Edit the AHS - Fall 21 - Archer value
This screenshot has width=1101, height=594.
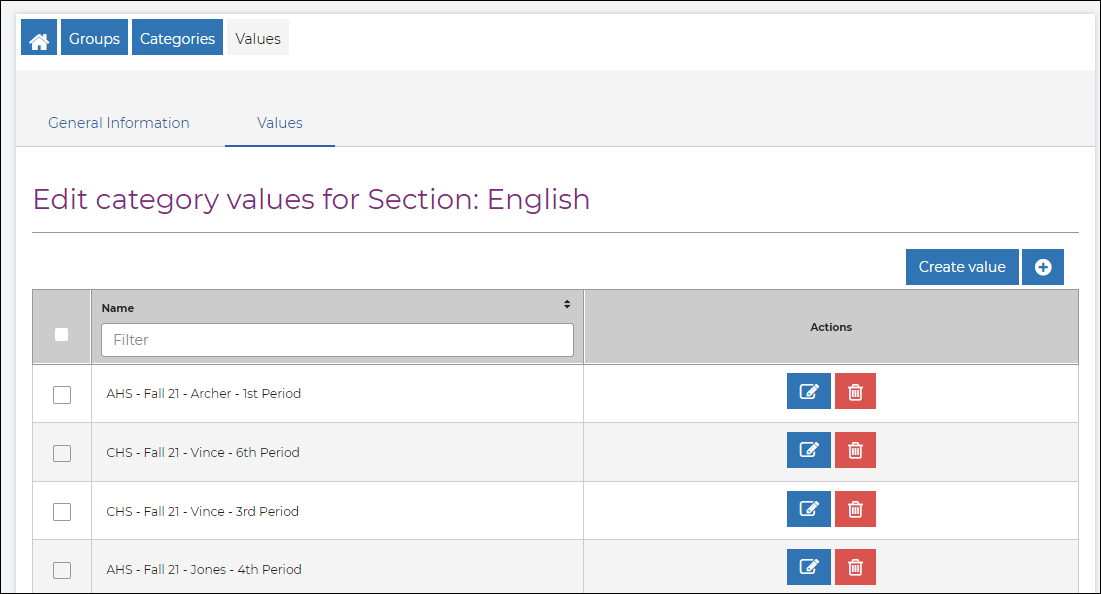[808, 391]
